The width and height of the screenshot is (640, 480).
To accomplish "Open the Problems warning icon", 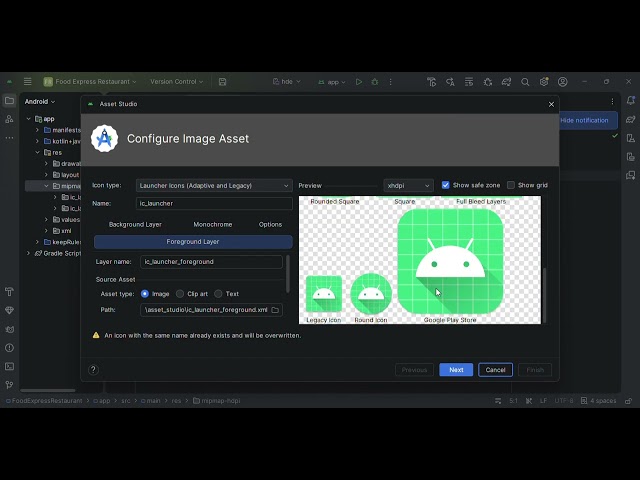I will tap(9, 348).
